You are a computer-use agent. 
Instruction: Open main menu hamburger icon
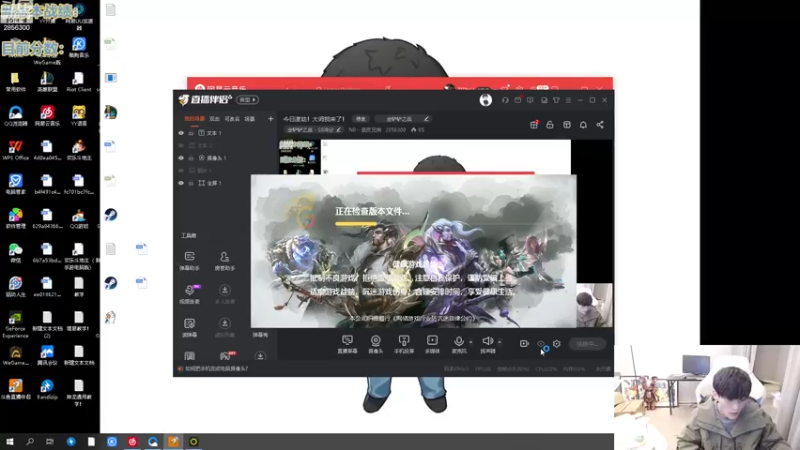568,100
